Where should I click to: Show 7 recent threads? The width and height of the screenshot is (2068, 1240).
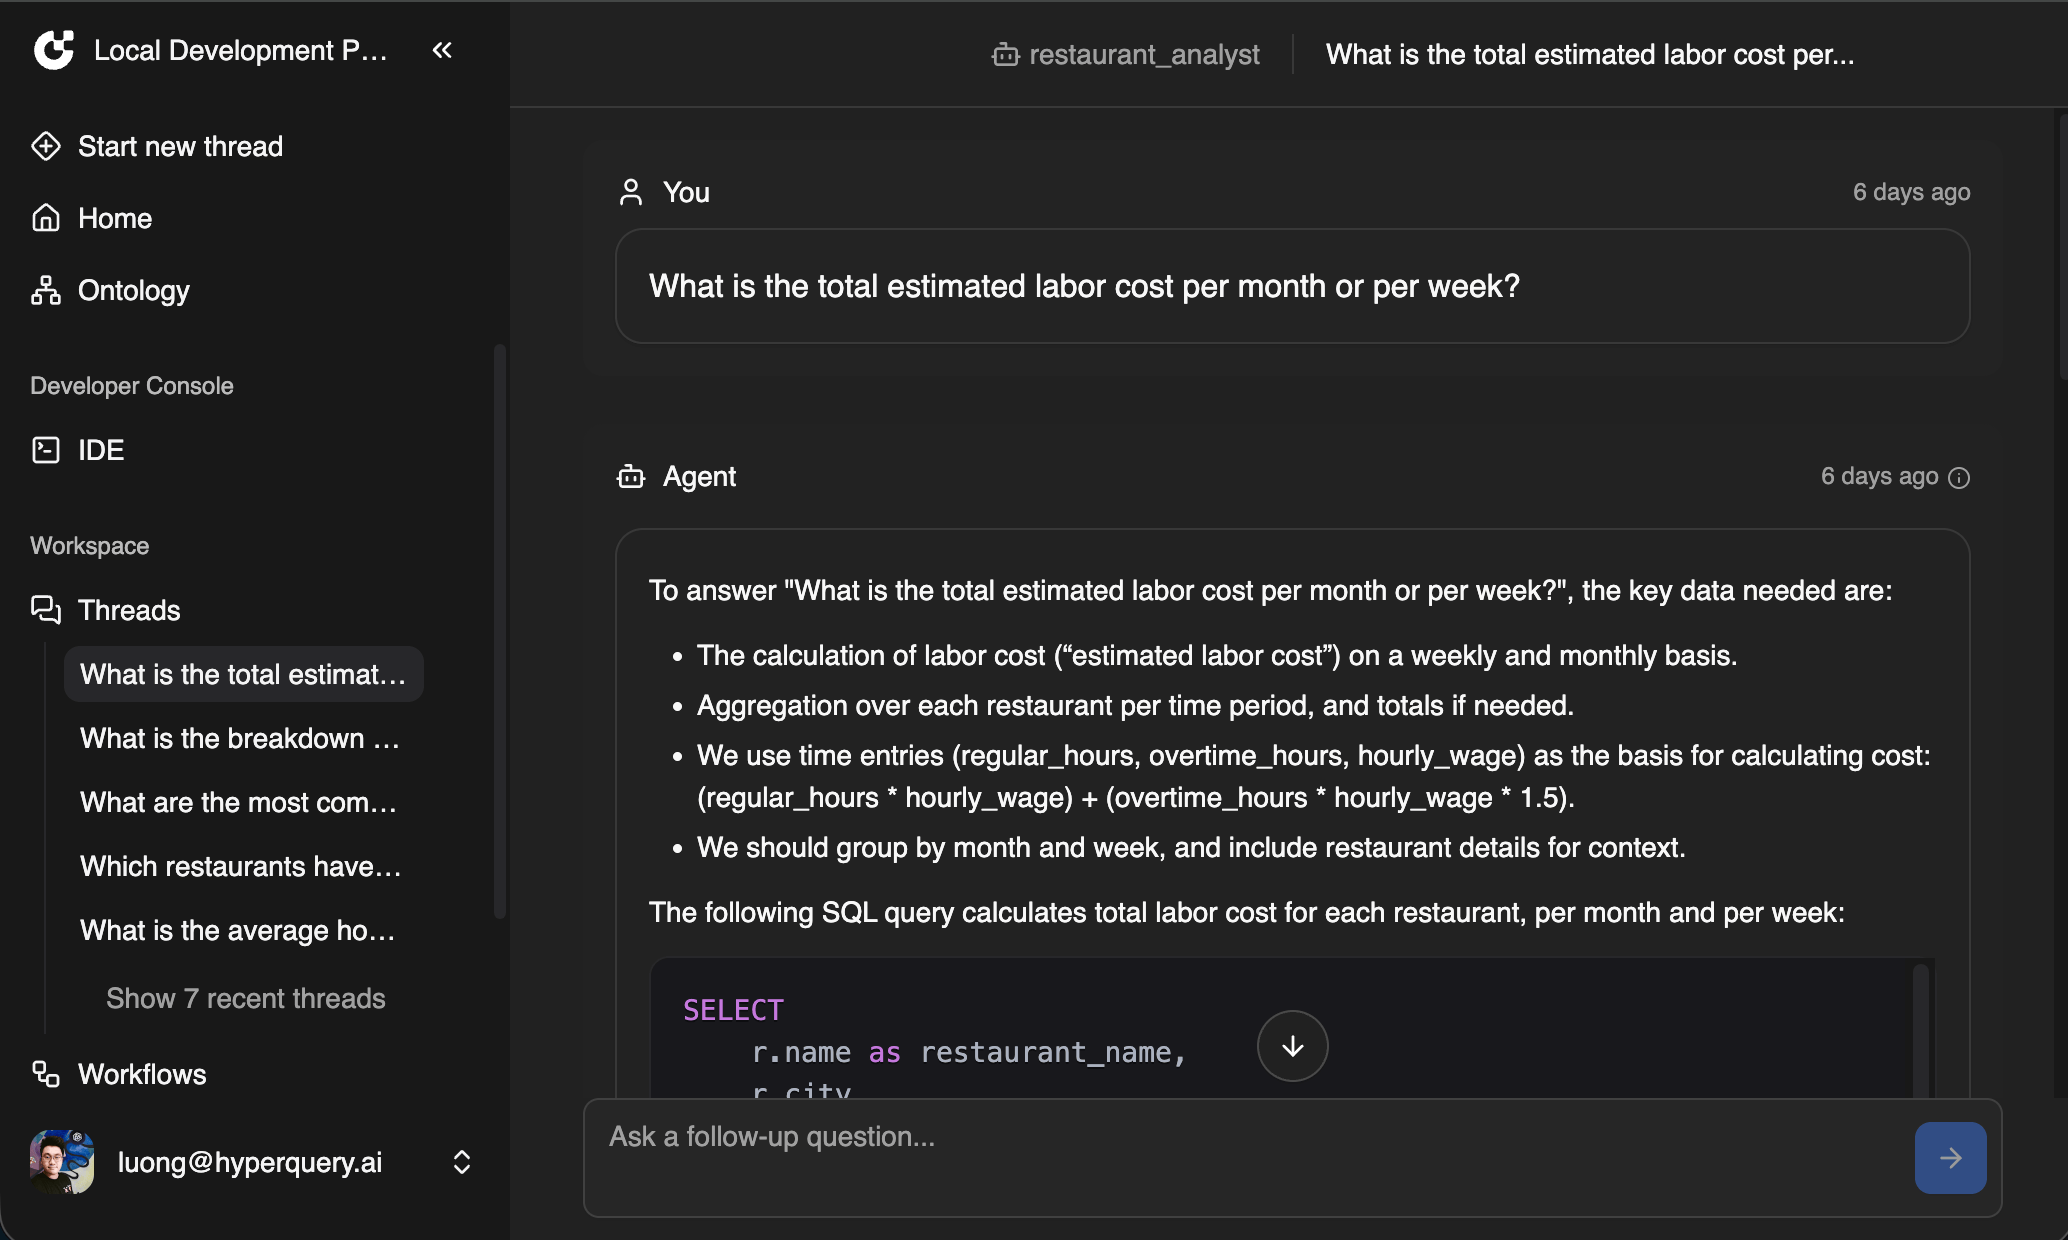245,998
